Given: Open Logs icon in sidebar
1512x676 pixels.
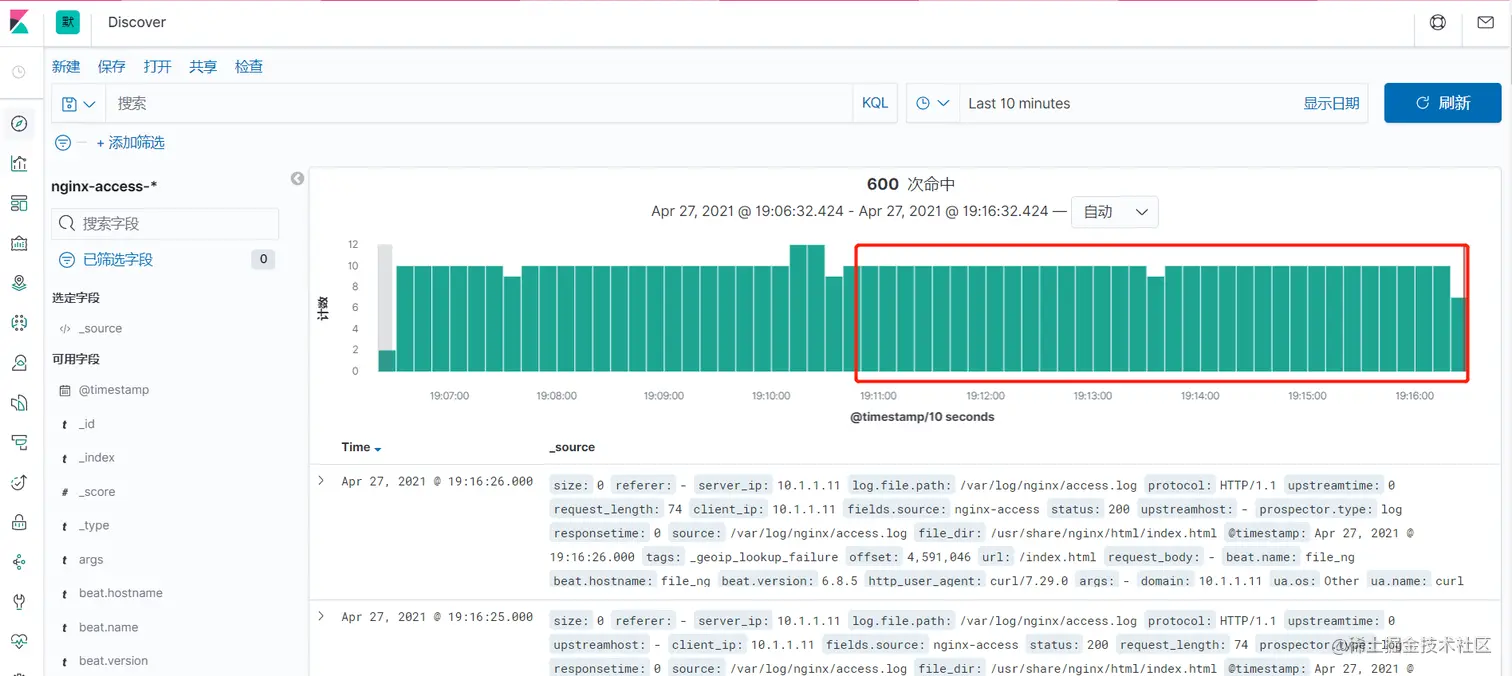Looking at the screenshot, I should [x=19, y=402].
